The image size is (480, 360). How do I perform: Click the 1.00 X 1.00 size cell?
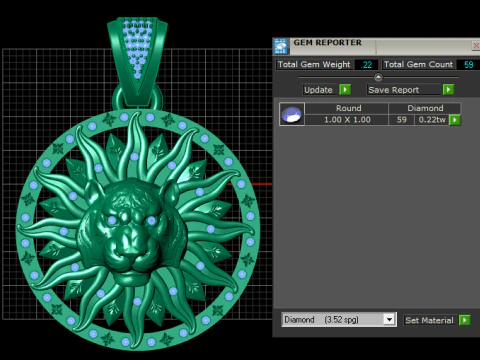(x=347, y=120)
